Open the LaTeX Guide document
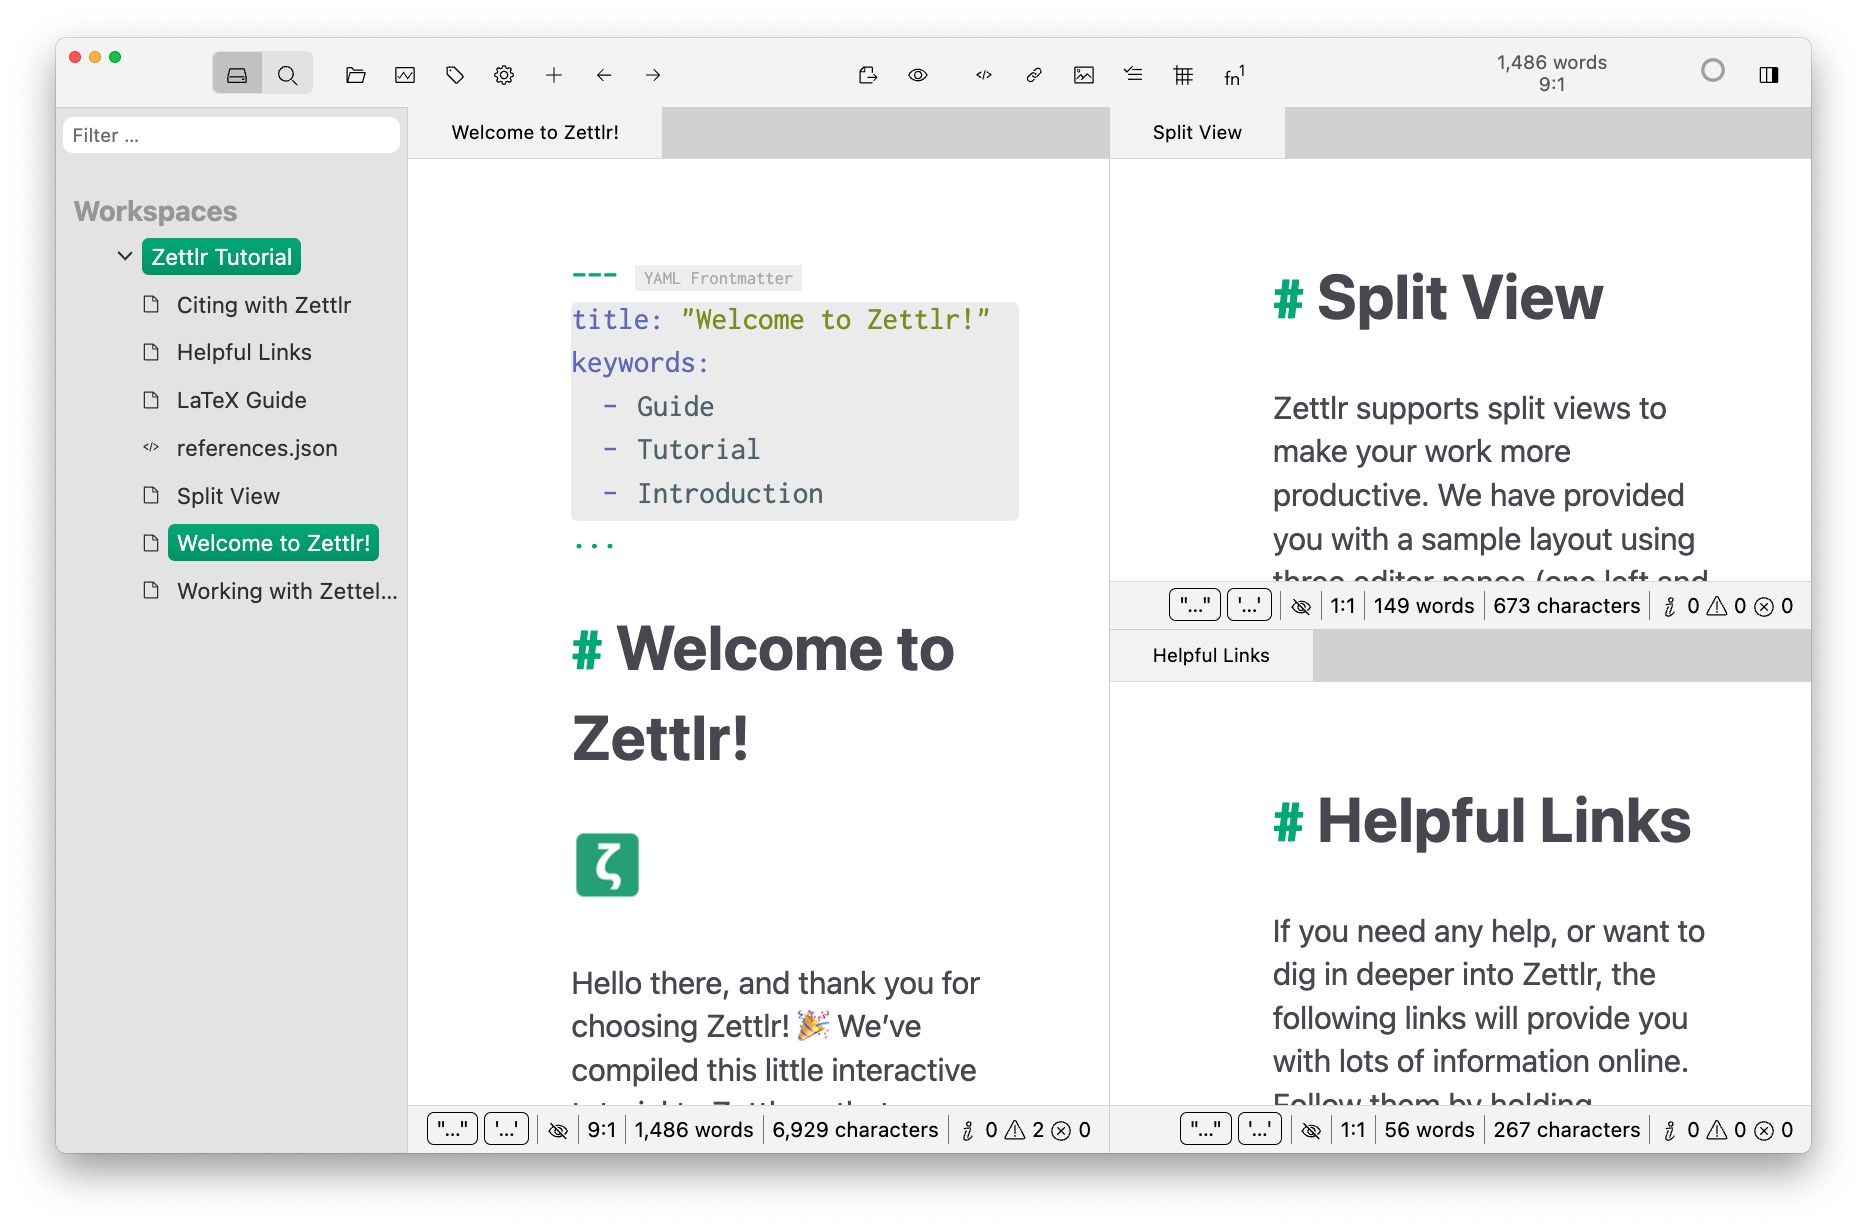Viewport: 1867px width, 1227px height. click(241, 400)
